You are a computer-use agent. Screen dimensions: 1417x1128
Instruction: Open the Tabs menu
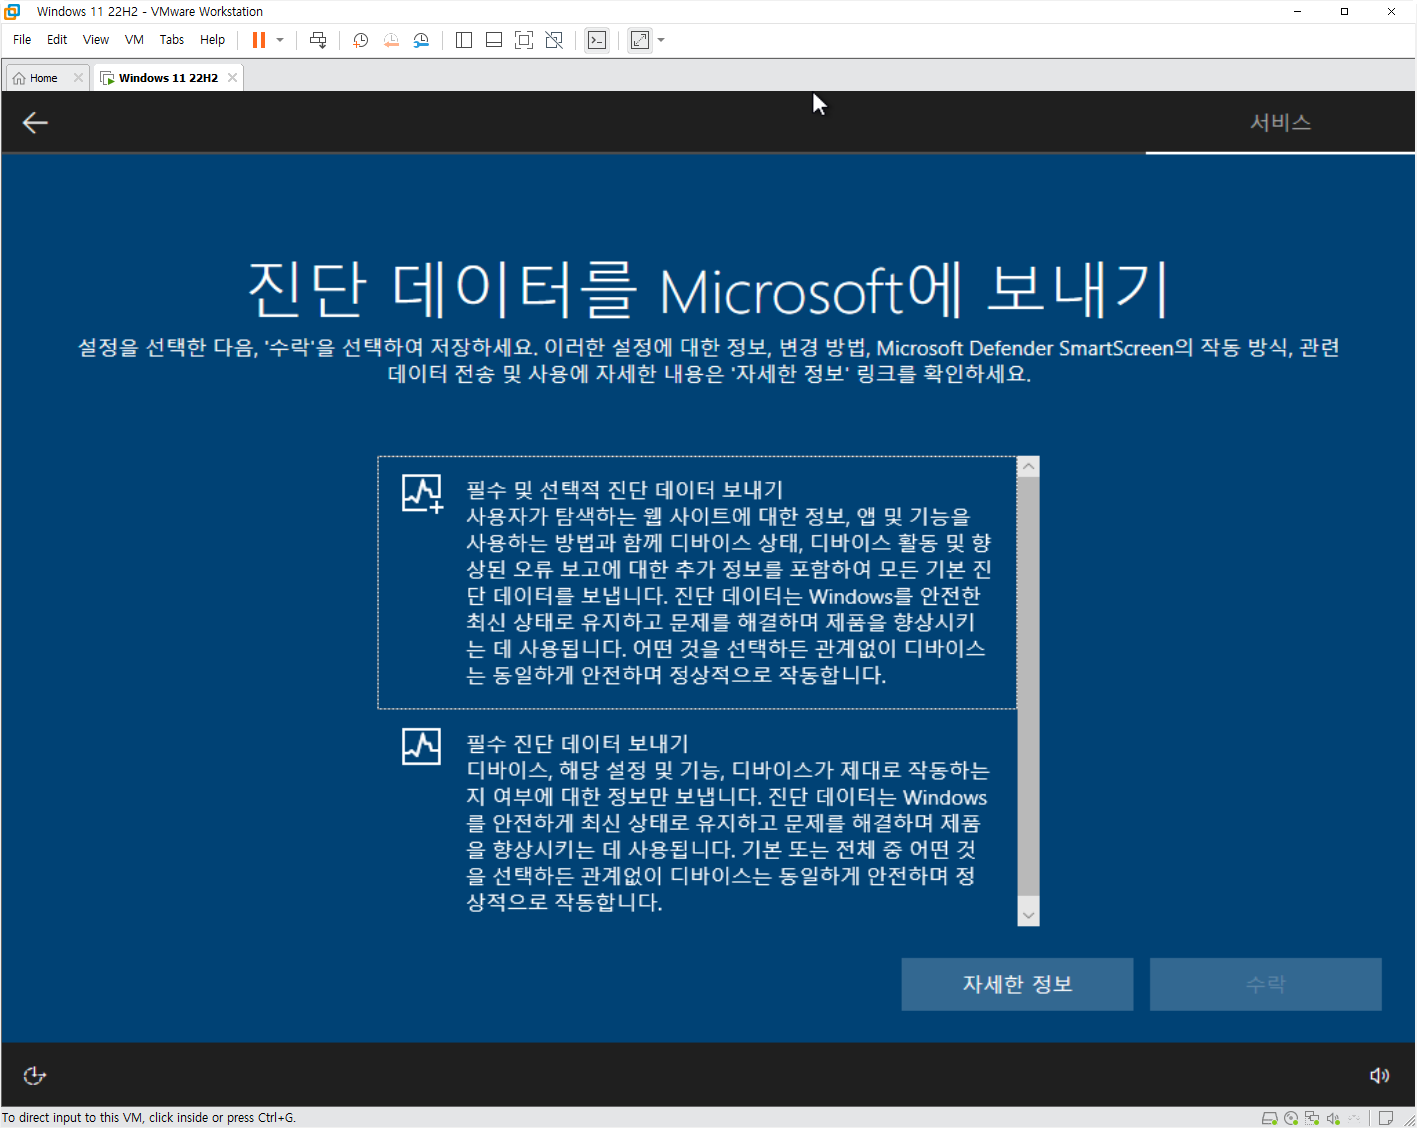pyautogui.click(x=172, y=40)
